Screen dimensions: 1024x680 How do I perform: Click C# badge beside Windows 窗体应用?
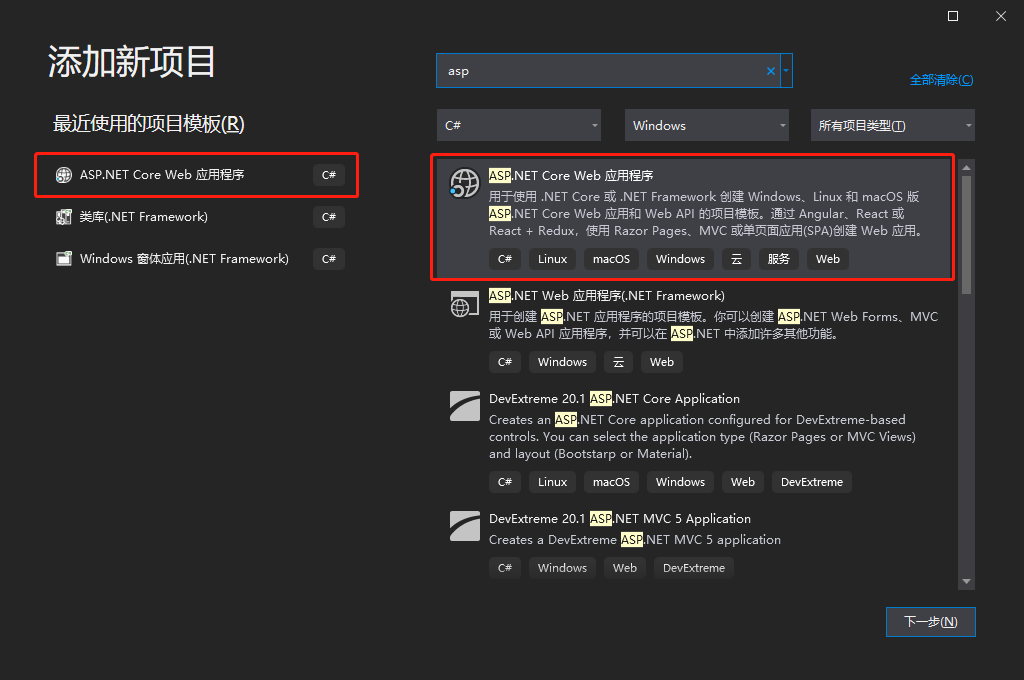point(328,259)
